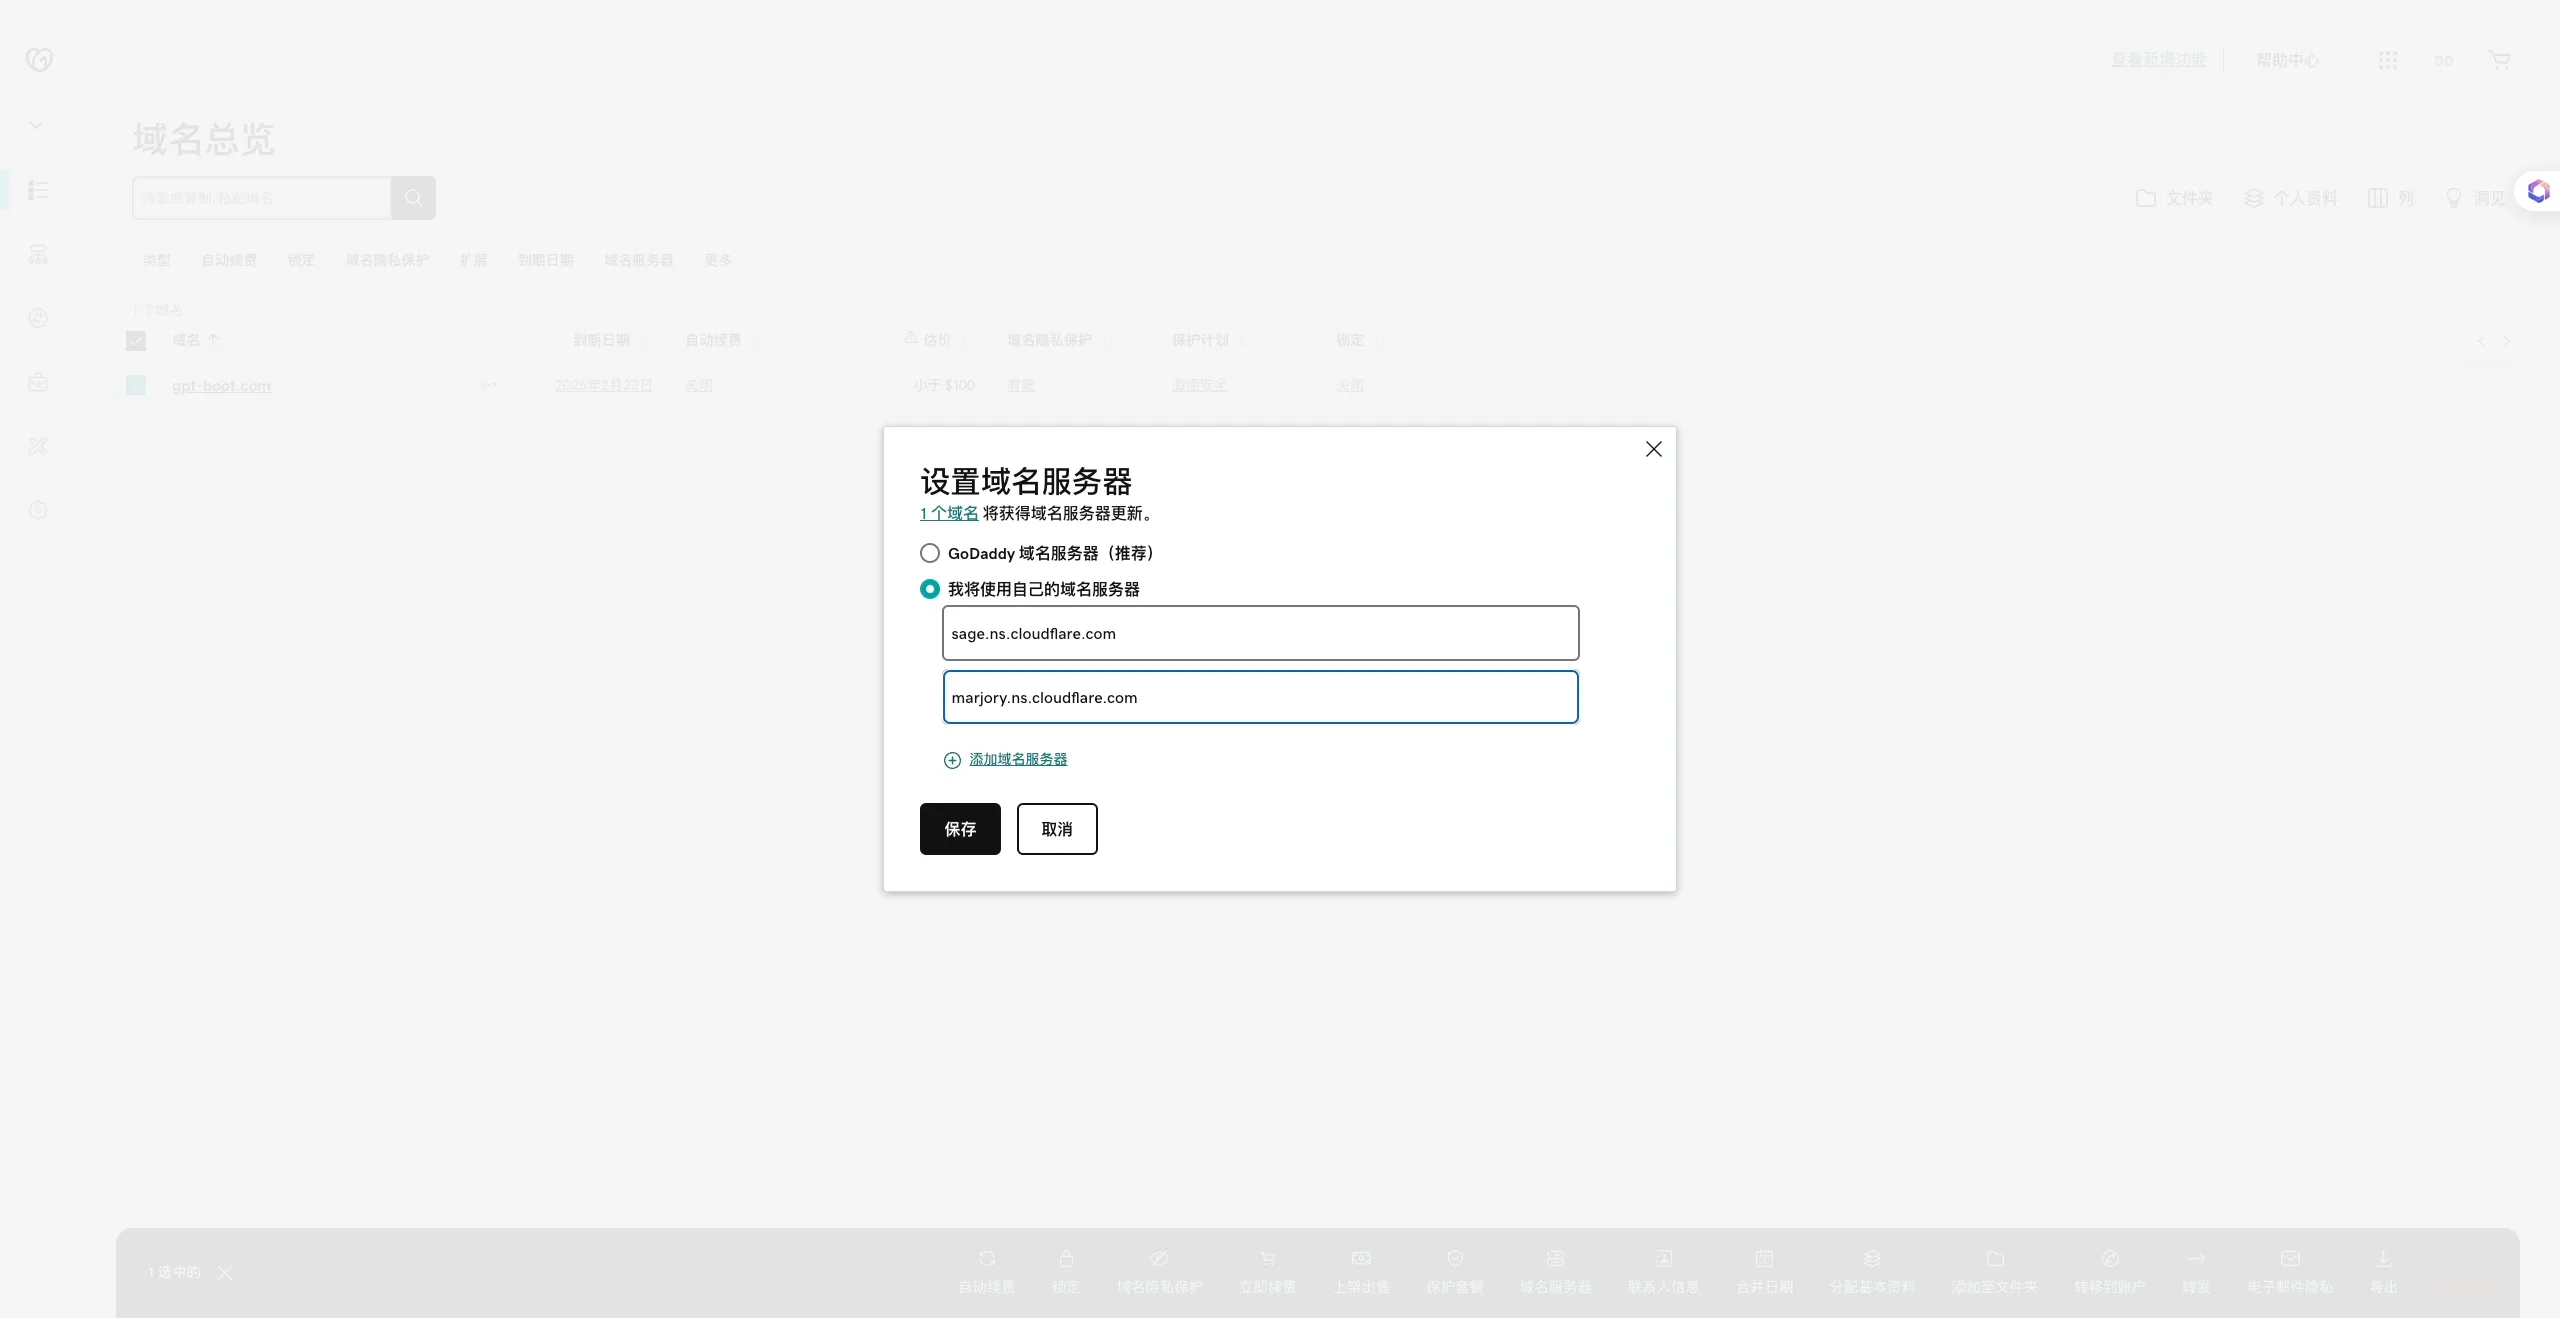Expand the sidebar chevron below the logo
The height and width of the screenshot is (1318, 2560).
tap(36, 125)
